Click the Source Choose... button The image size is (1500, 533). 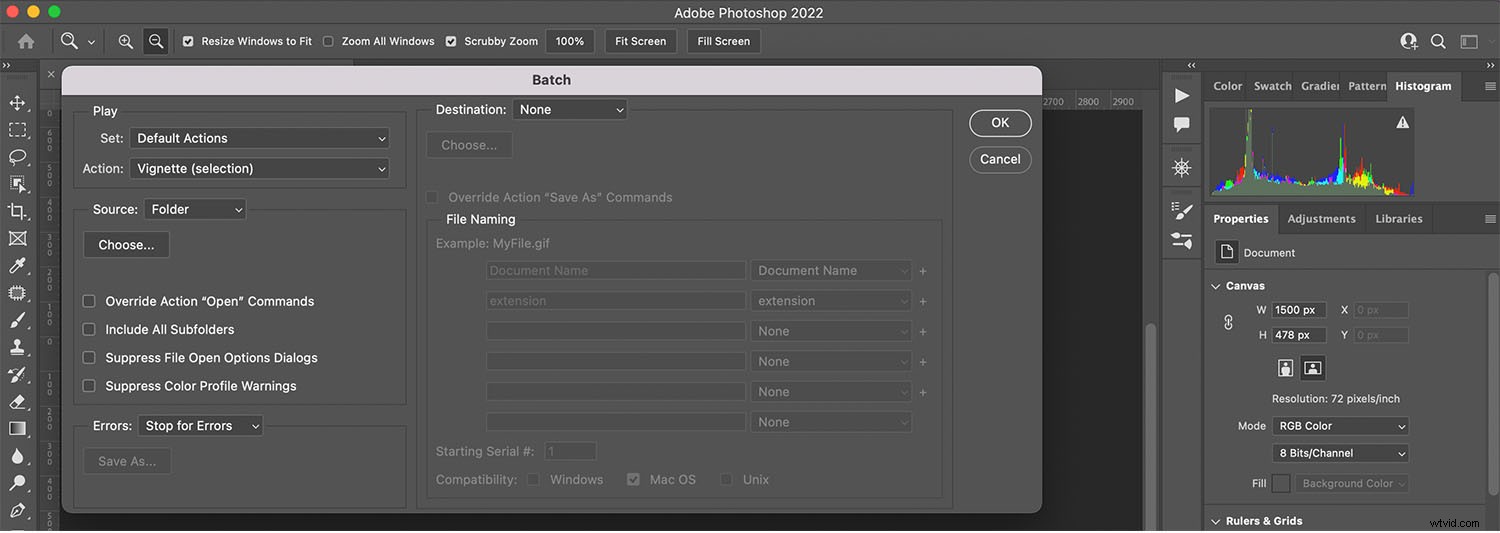[126, 245]
